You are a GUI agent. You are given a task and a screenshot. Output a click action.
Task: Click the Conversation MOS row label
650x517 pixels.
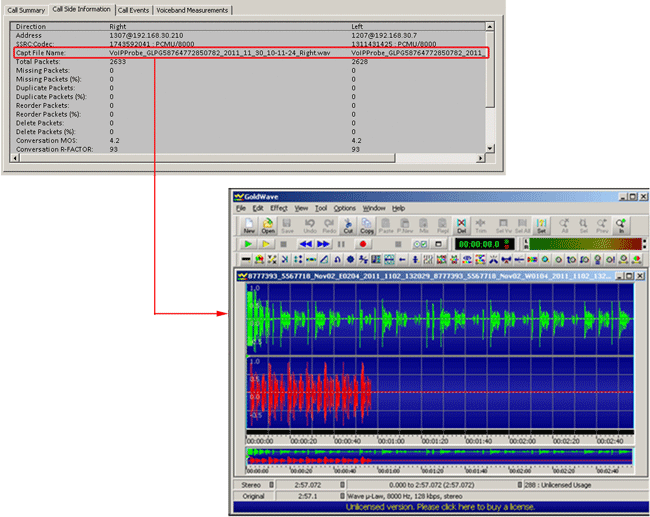pos(46,140)
